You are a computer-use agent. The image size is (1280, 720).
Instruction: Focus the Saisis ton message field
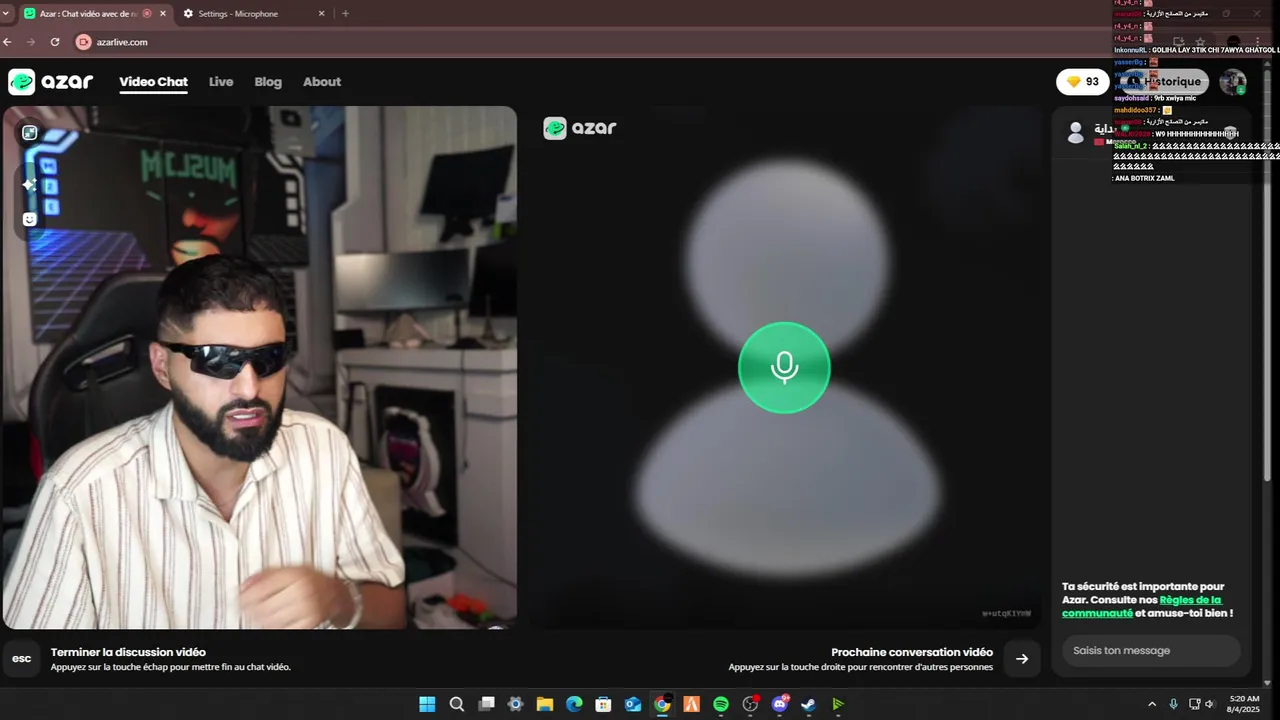1151,650
